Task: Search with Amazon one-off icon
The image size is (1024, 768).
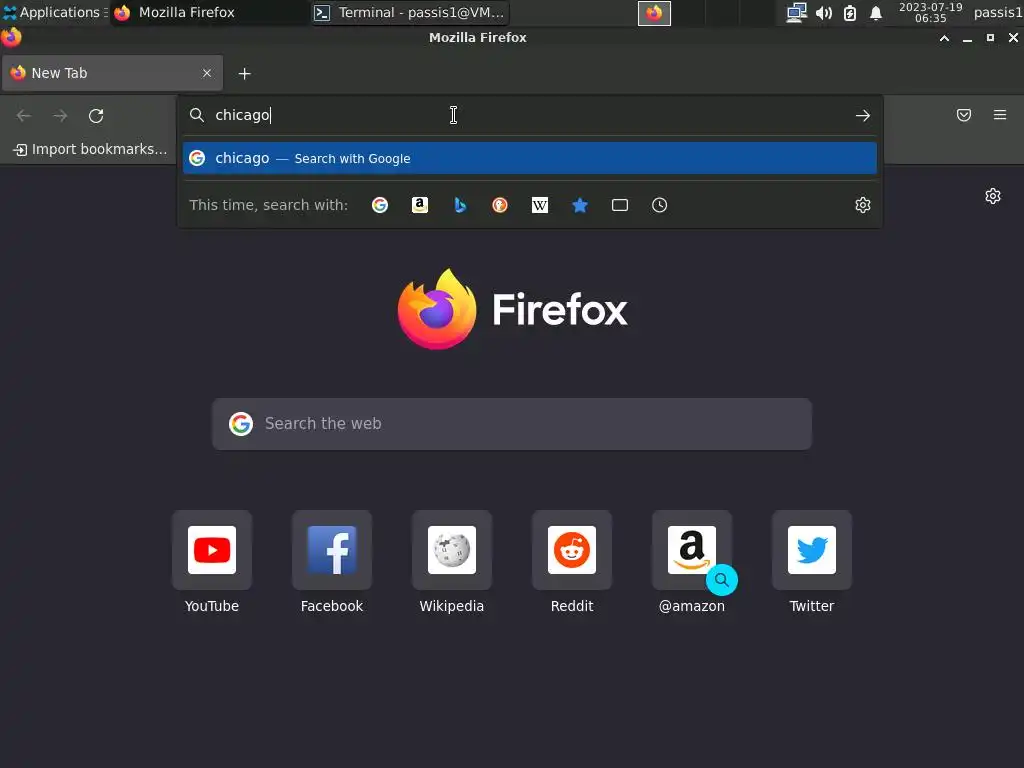Action: [420, 205]
